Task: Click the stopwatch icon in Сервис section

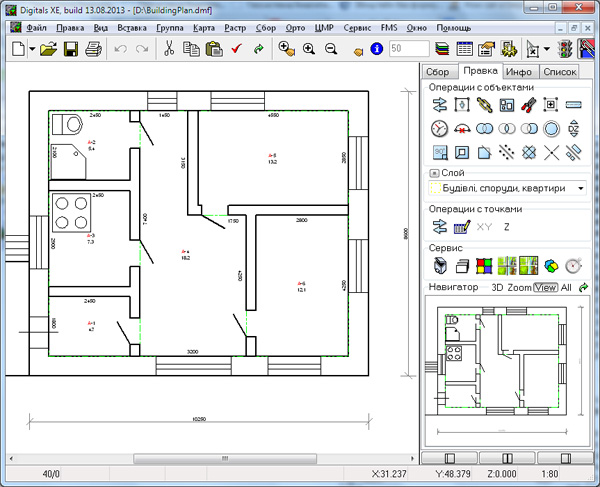Action: [573, 265]
